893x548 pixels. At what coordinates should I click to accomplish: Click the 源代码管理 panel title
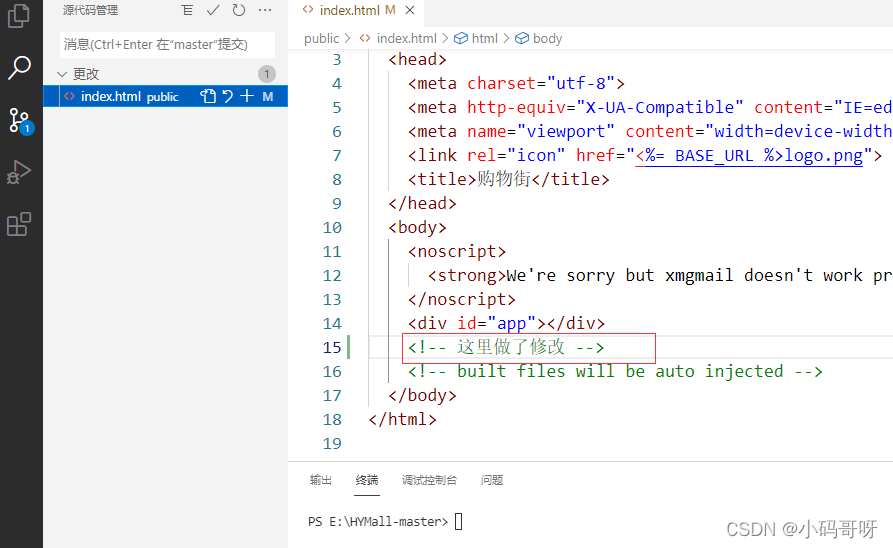91,10
